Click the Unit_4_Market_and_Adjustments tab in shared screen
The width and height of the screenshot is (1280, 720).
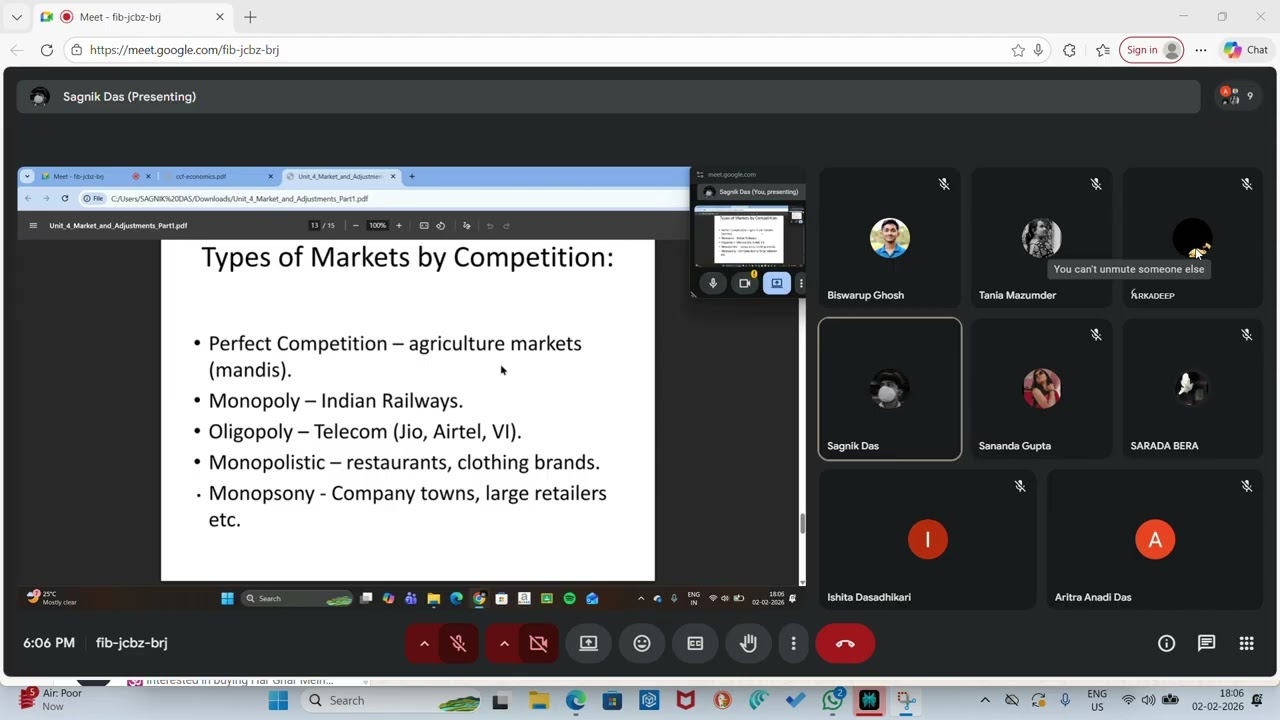point(341,176)
